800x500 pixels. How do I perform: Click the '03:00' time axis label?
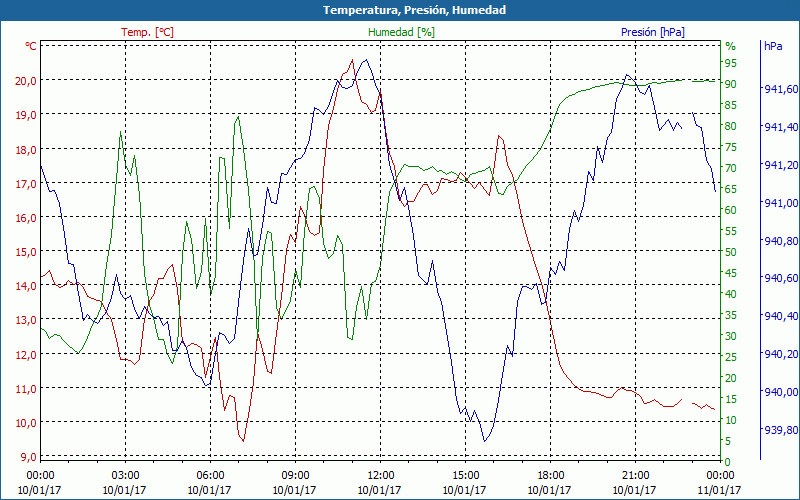pyautogui.click(x=125, y=476)
